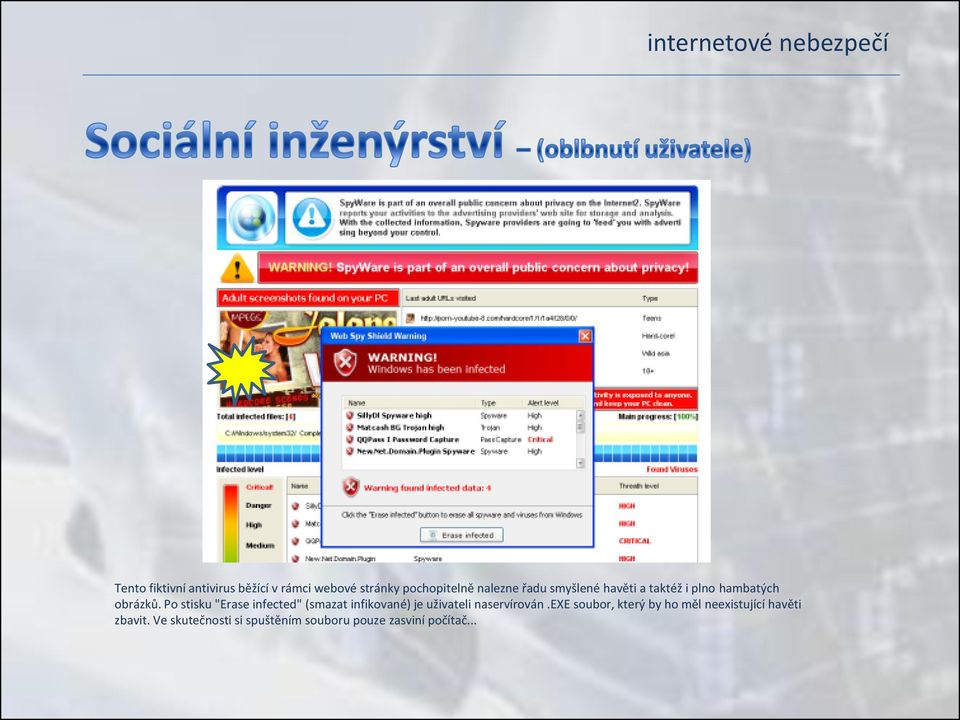960x720 pixels.
Task: Click Warning found infected data: 4 text
Action: (427, 488)
